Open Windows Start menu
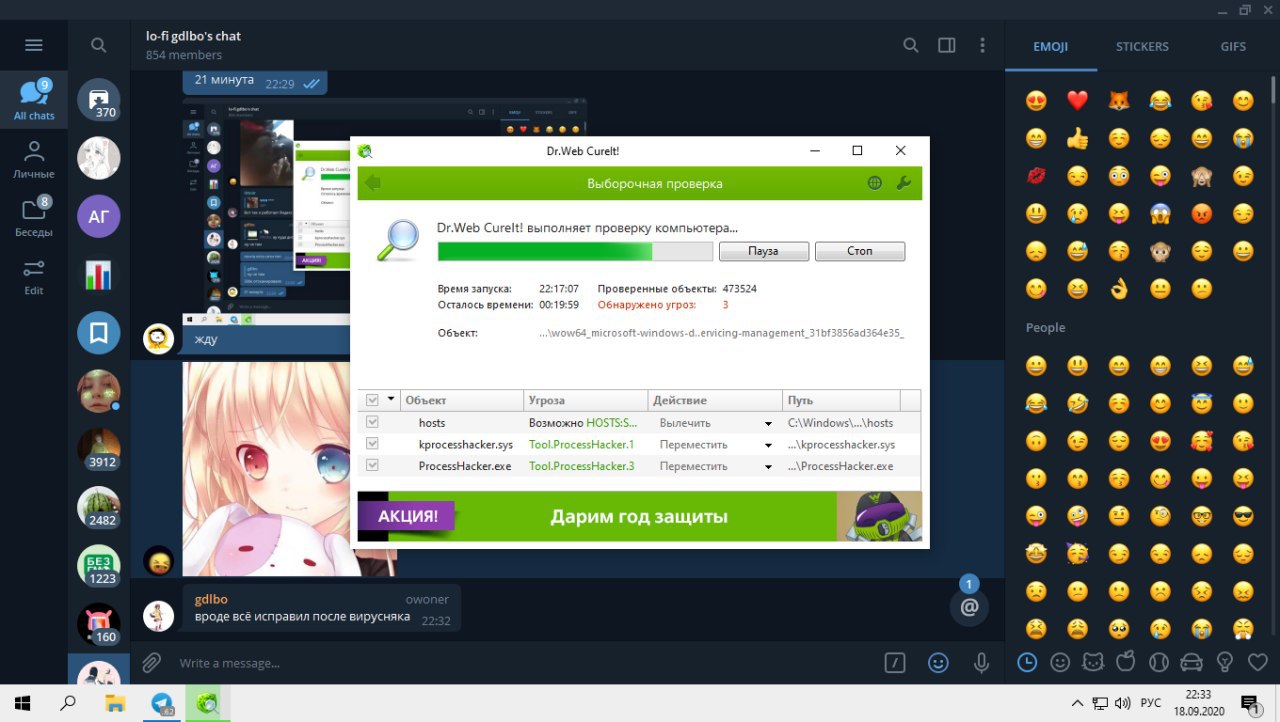The image size is (1280, 722). (x=22, y=703)
